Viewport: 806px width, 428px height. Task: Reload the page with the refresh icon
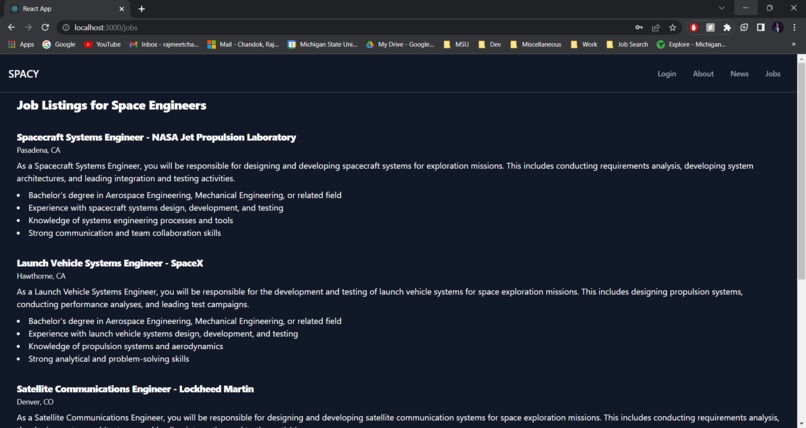tap(45, 27)
